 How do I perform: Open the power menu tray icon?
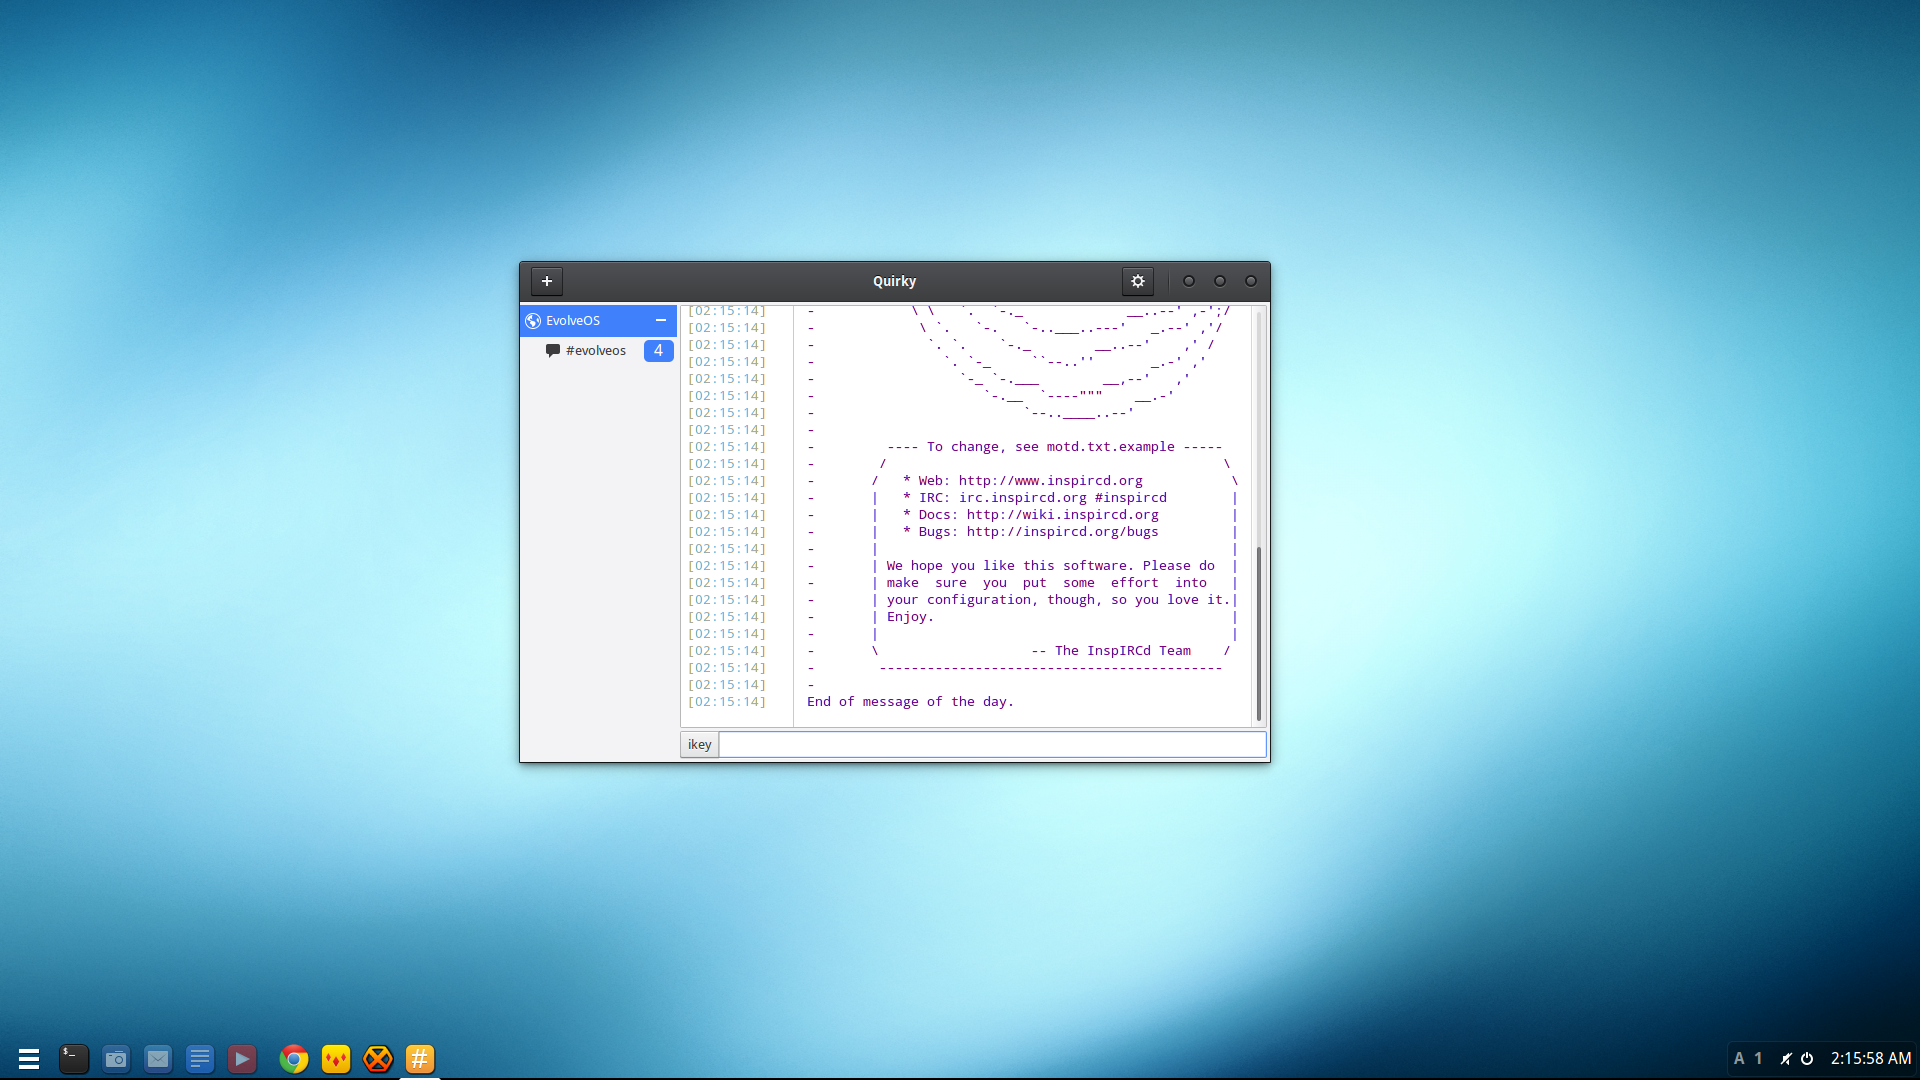click(x=1807, y=1058)
